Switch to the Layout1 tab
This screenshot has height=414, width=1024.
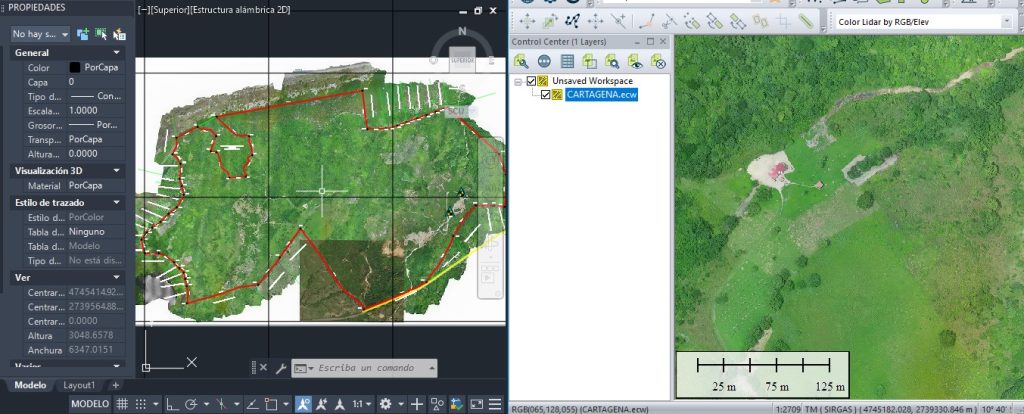point(79,385)
